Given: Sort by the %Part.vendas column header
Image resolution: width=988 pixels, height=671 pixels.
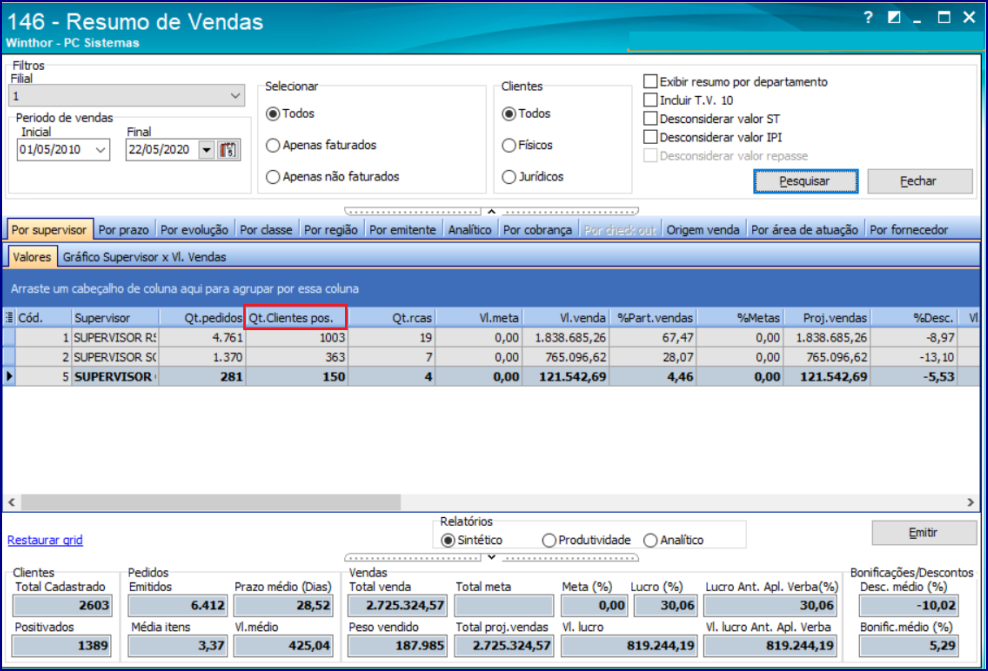Looking at the screenshot, I should click(x=653, y=318).
